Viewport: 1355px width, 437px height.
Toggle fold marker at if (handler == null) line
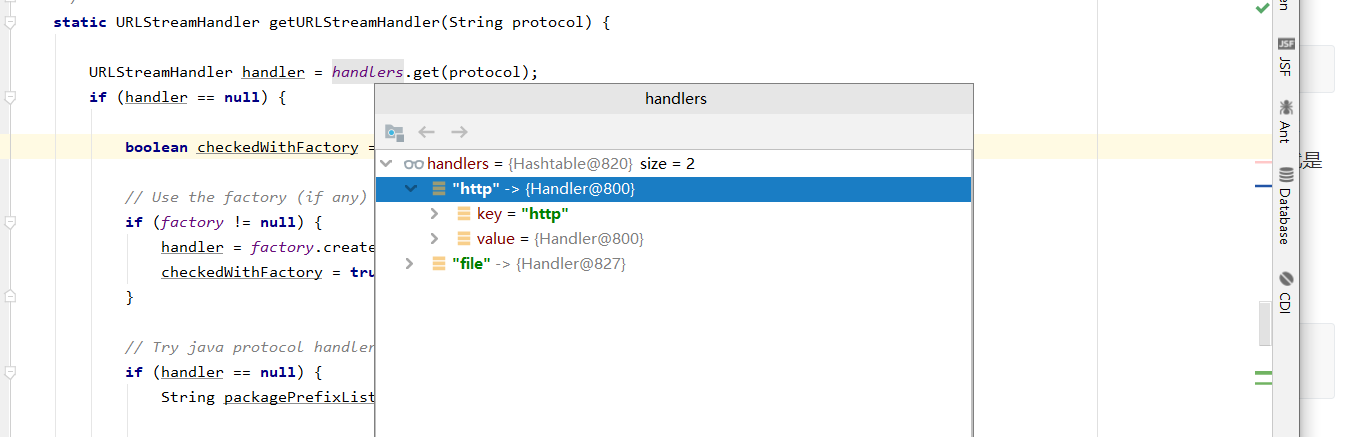click(x=10, y=97)
